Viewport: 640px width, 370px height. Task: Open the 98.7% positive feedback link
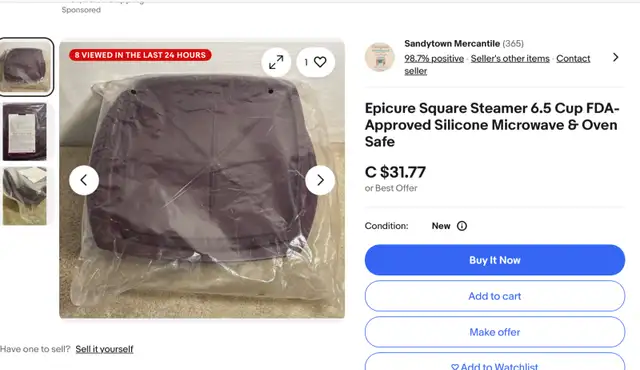(434, 59)
